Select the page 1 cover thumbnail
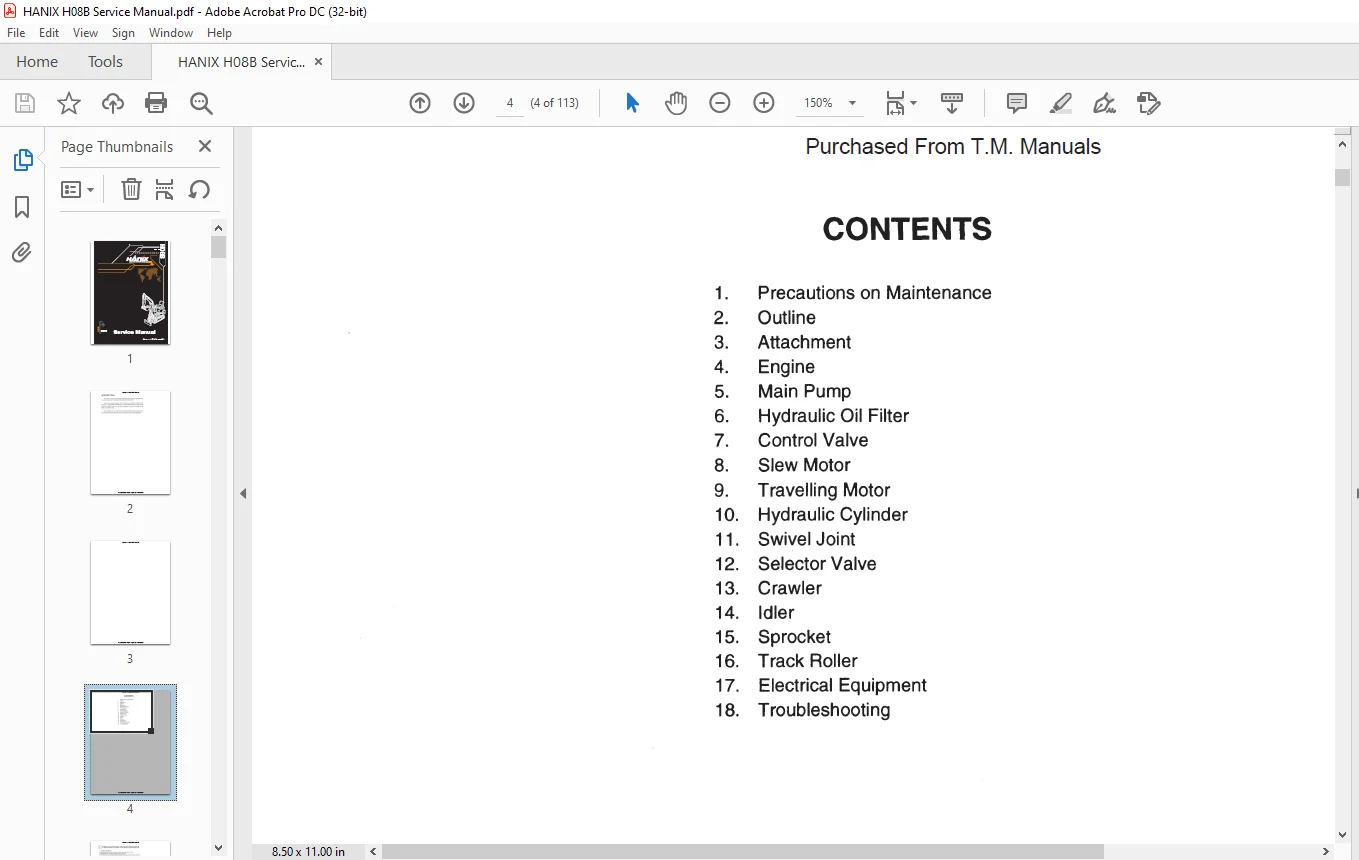 pos(130,293)
